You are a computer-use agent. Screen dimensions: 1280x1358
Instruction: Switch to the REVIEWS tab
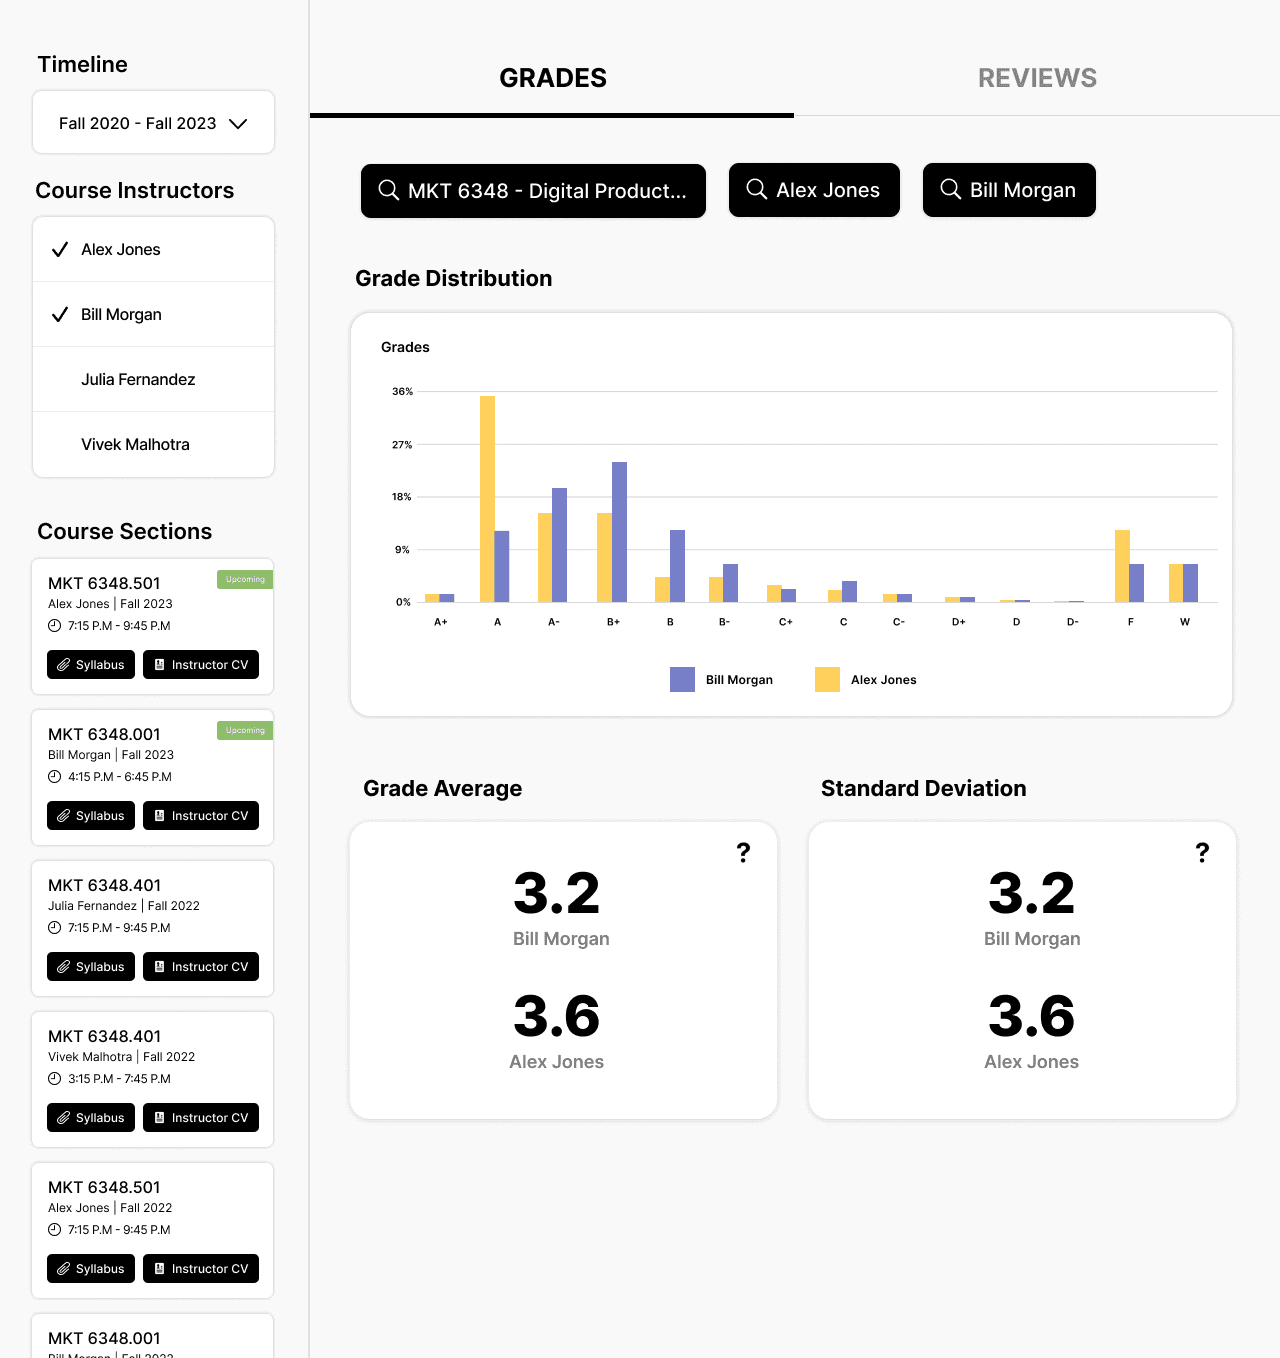point(1037,78)
